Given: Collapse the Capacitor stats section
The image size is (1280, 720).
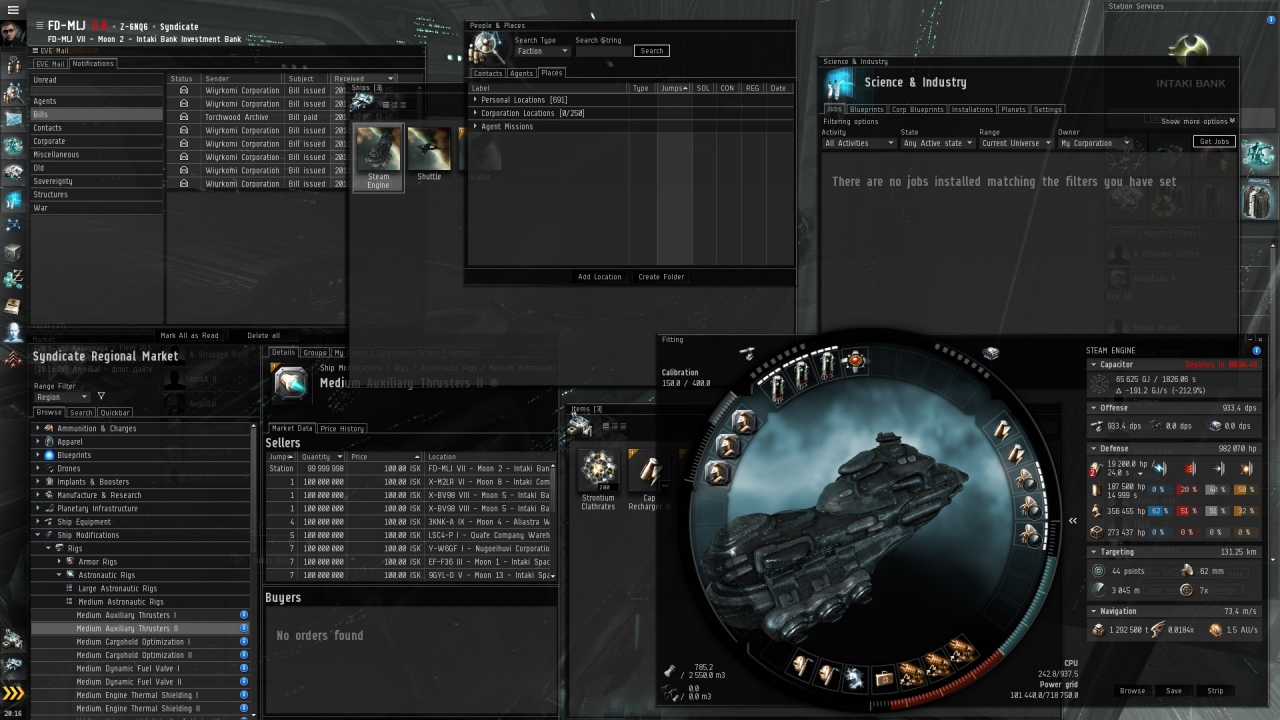Looking at the screenshot, I should [1093, 365].
